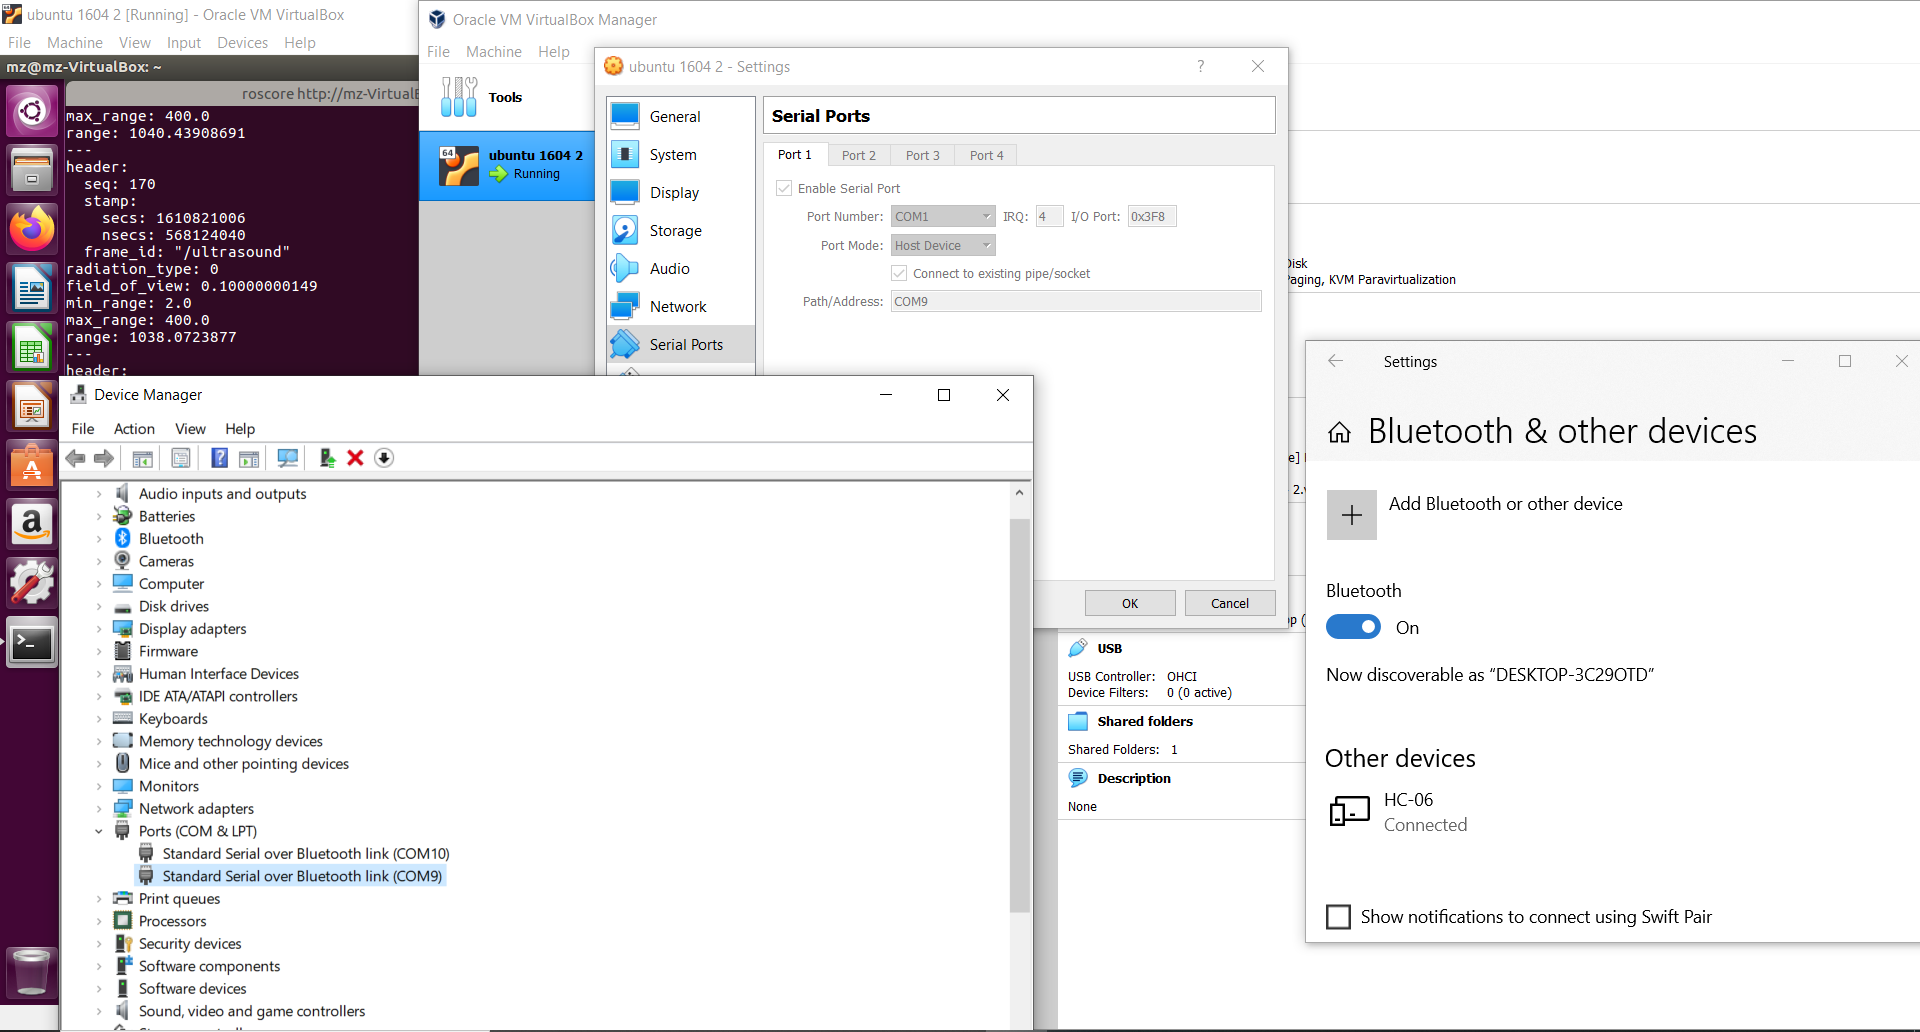Image resolution: width=1920 pixels, height=1032 pixels.
Task: Open Terminal from Ubuntu launcher
Action: 32,643
